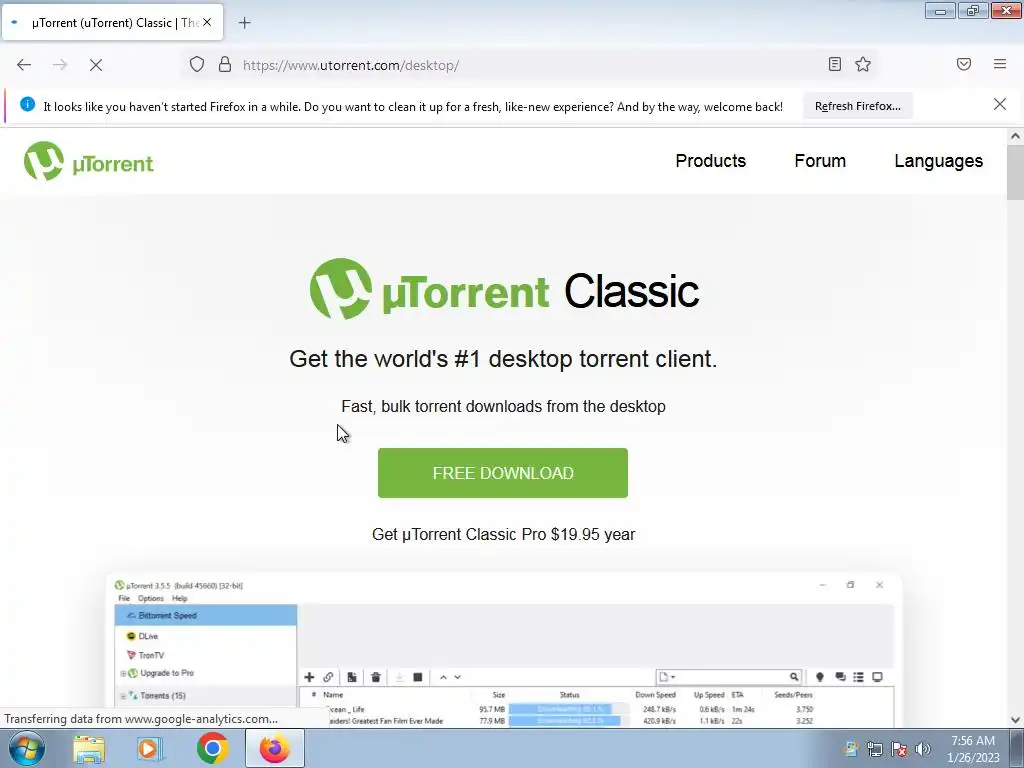The height and width of the screenshot is (768, 1024).
Task: Click Get µTorrent Classic Pro $19.95 year
Action: coord(504,534)
